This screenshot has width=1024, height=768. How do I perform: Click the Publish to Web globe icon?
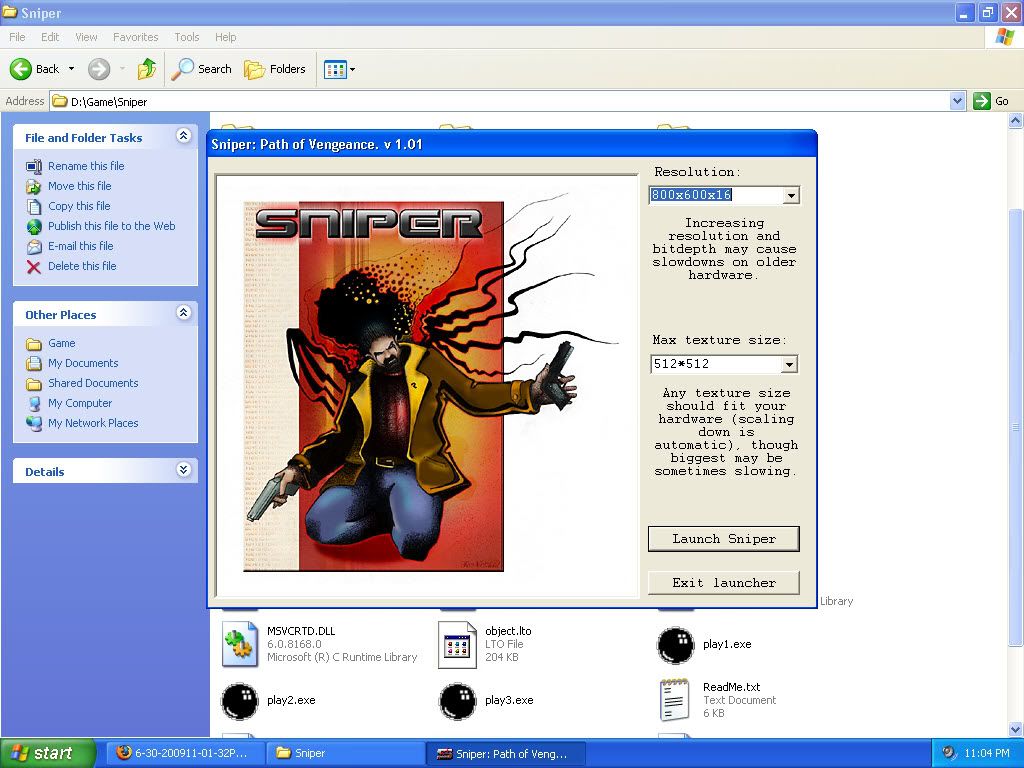34,227
